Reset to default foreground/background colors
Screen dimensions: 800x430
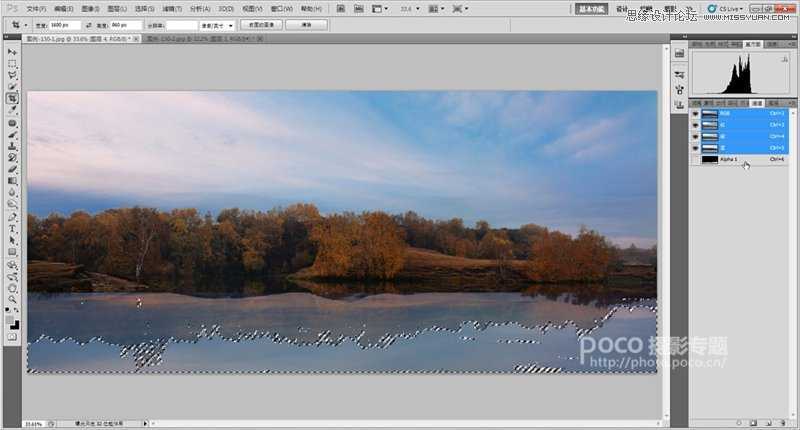[8, 310]
